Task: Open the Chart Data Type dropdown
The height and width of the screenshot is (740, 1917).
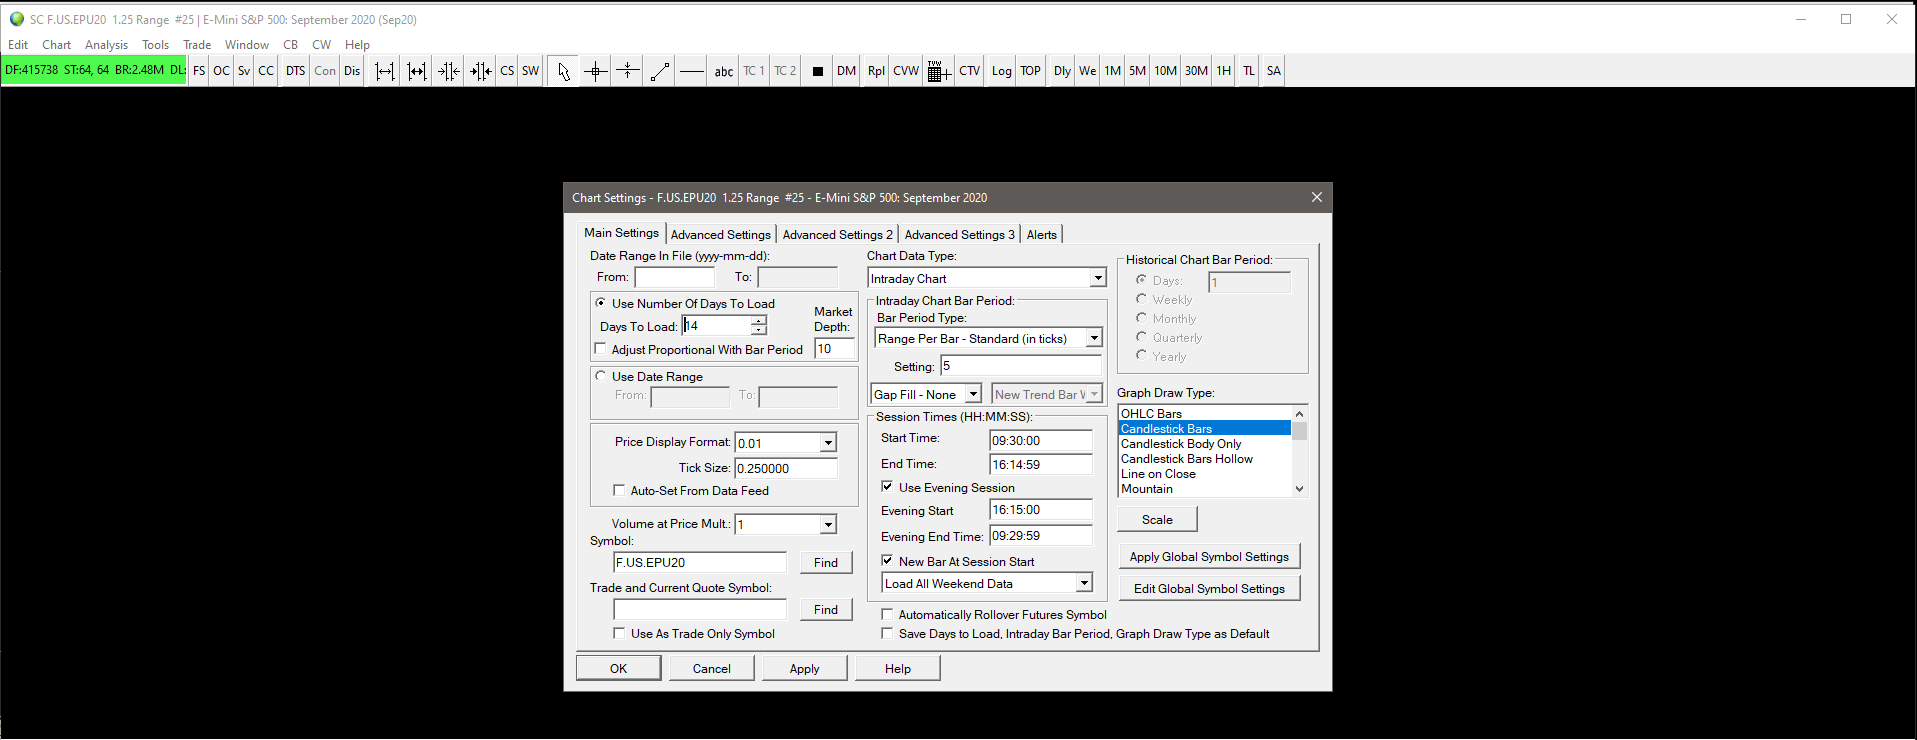Action: (1097, 278)
